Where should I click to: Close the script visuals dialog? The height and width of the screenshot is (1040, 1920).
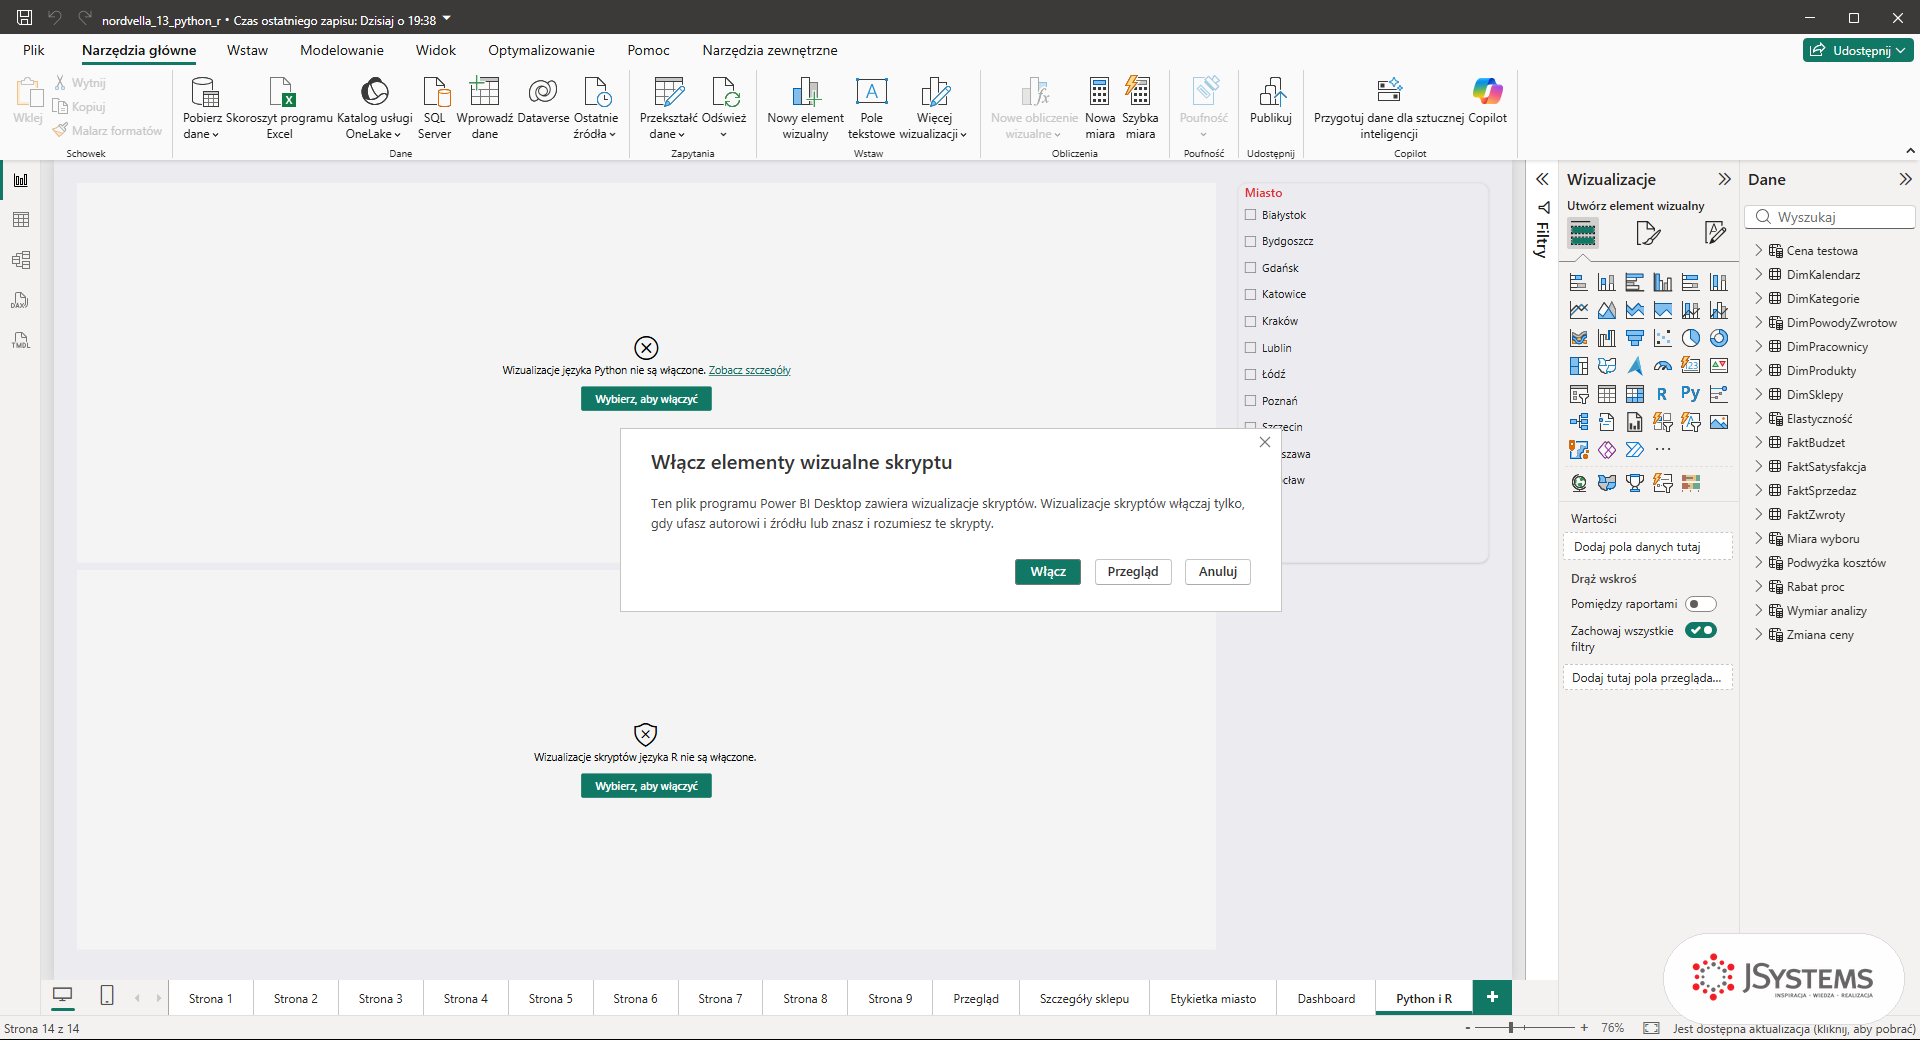[1265, 442]
